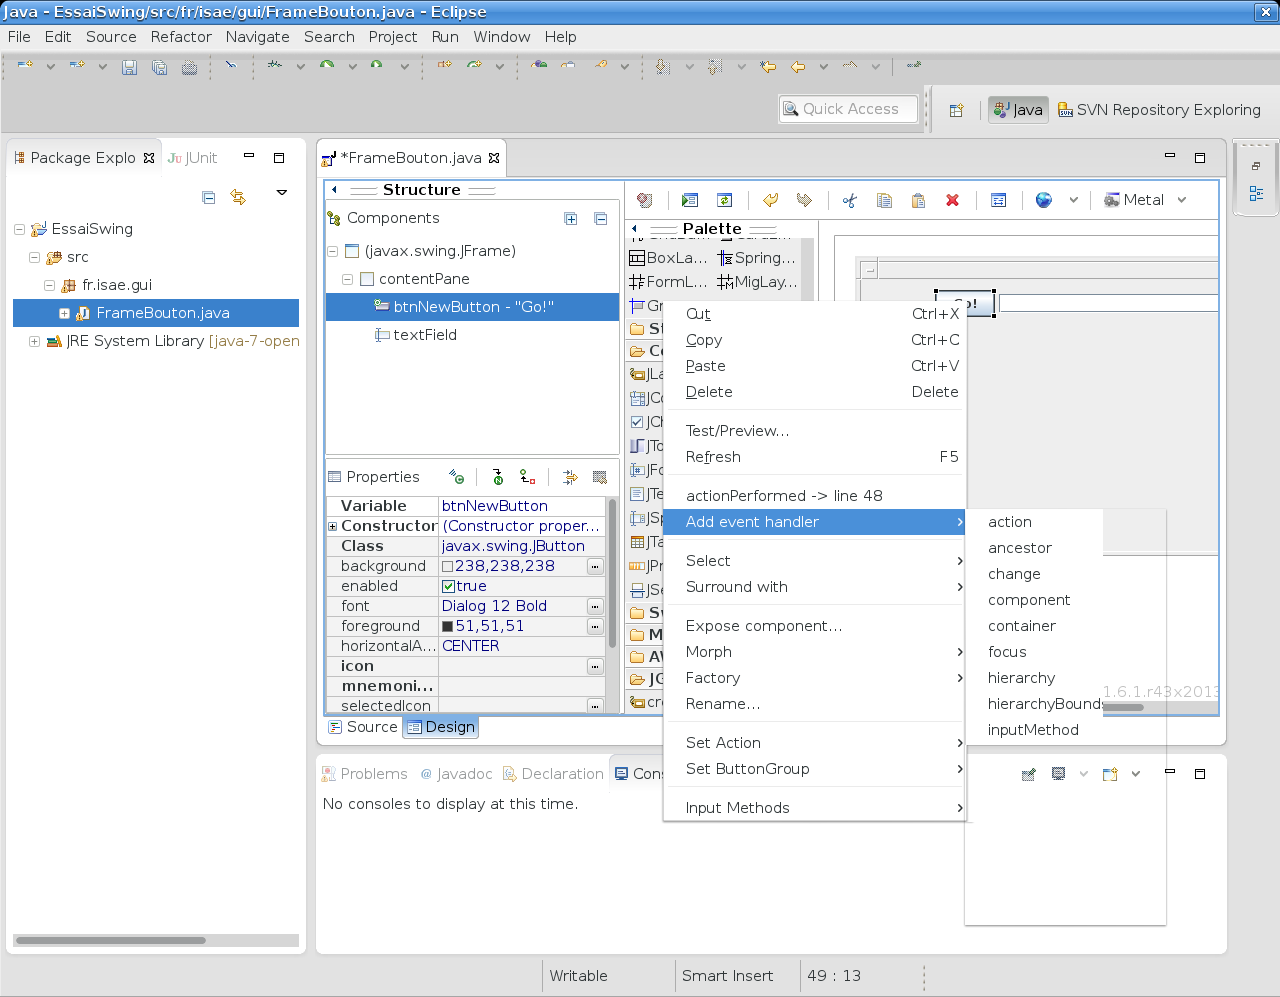Click the Back navigation arrow in toolbar

click(x=798, y=67)
